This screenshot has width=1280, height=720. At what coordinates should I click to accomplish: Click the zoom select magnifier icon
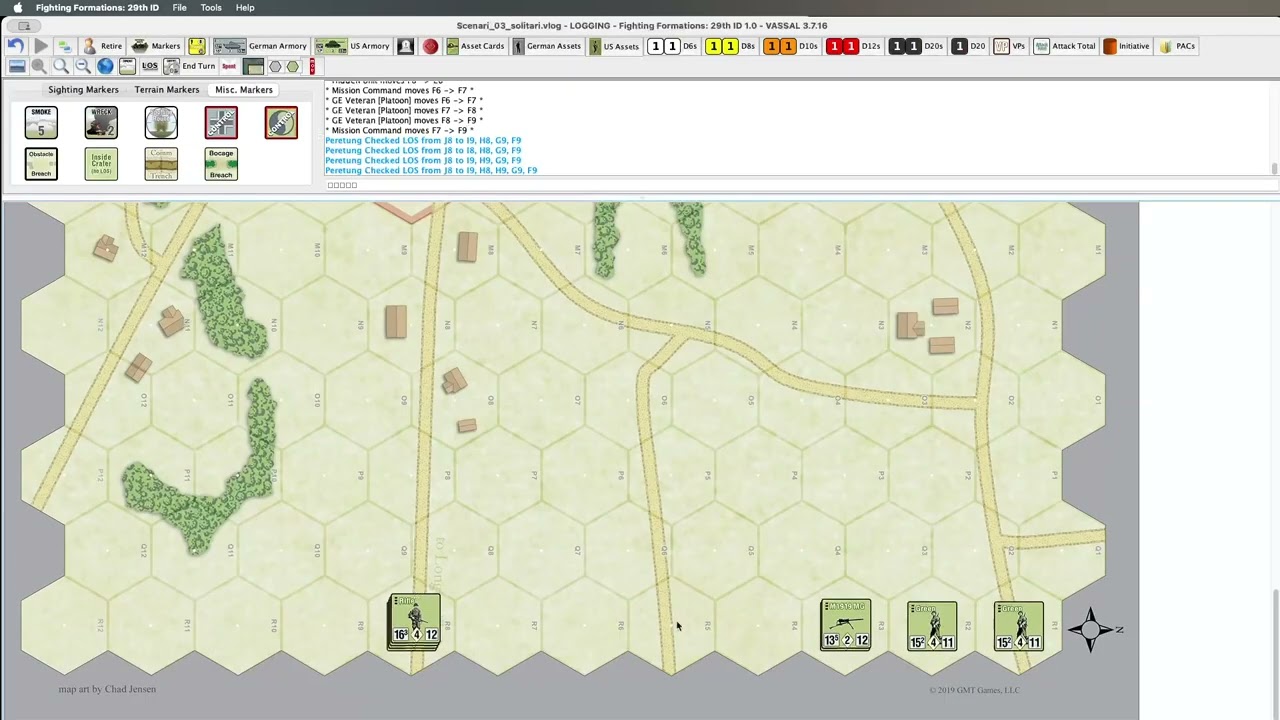61,66
